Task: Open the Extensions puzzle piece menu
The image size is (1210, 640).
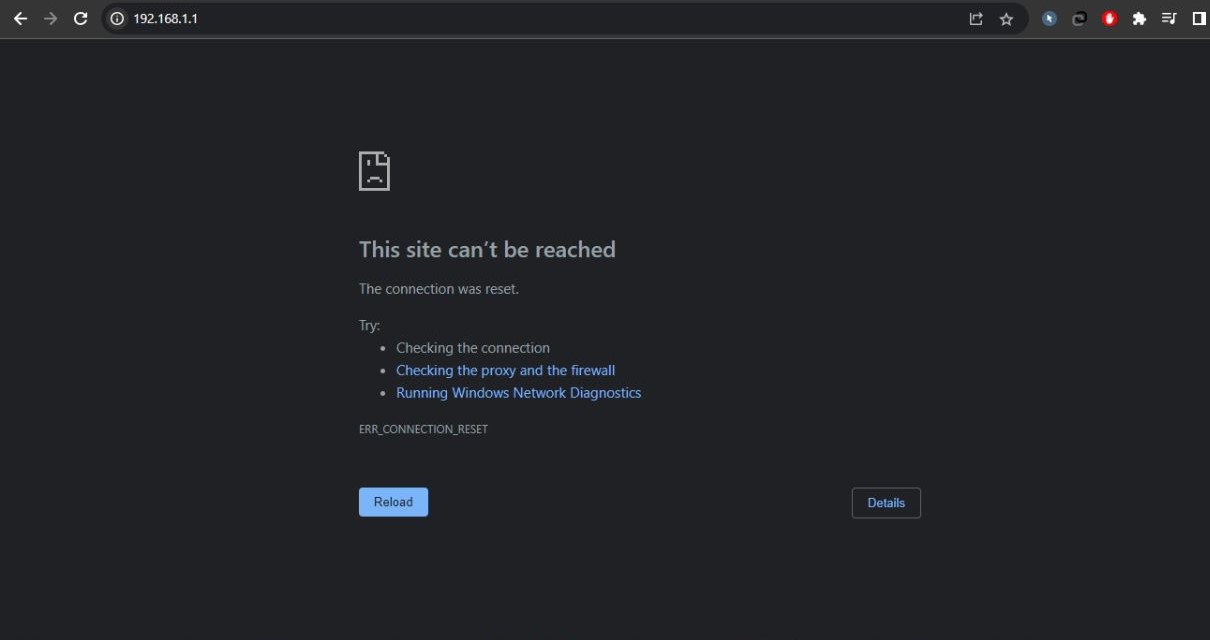Action: click(x=1139, y=19)
